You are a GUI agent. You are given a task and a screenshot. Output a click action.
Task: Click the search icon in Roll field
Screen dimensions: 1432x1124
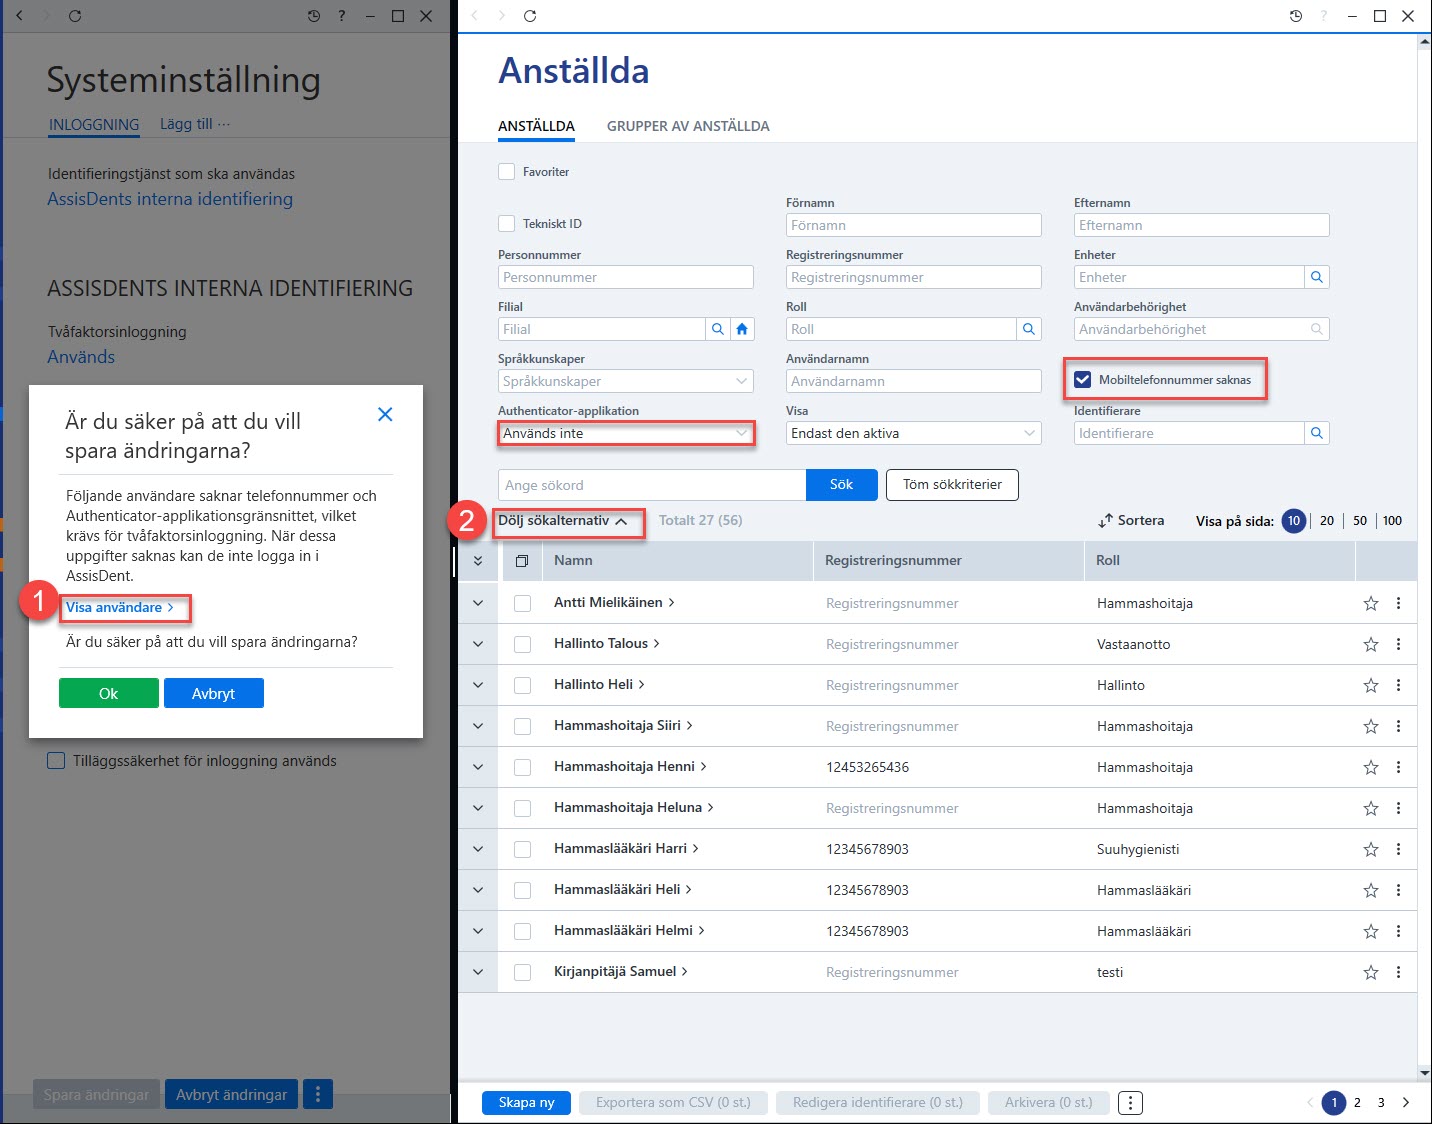(1029, 329)
